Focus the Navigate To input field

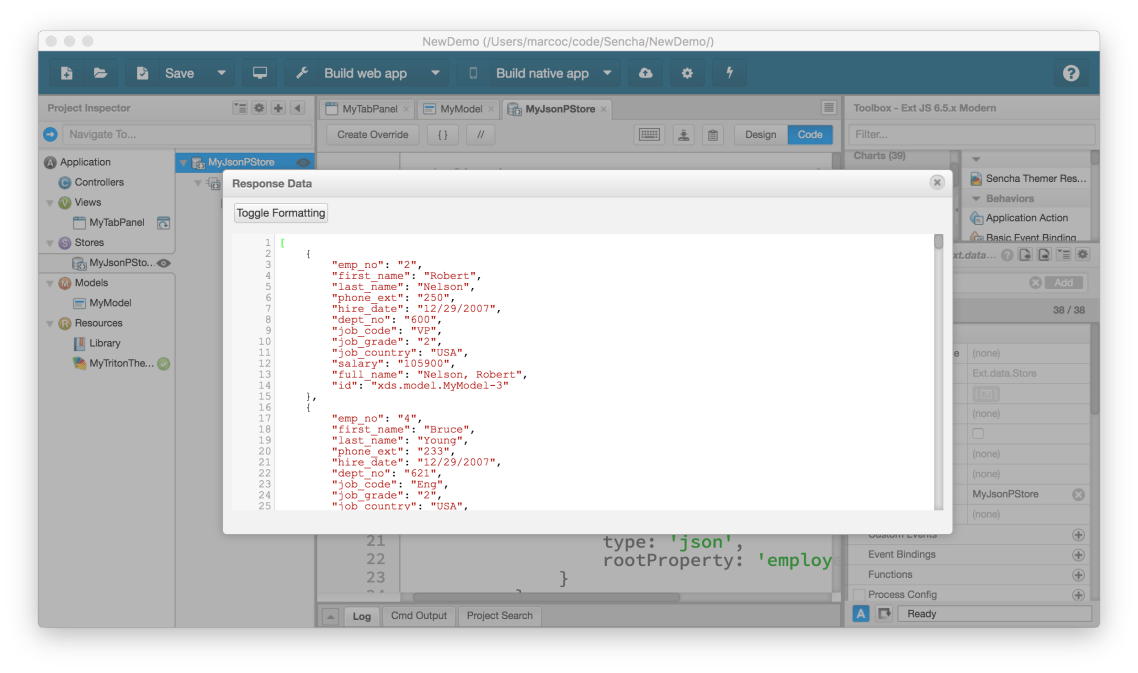(x=187, y=134)
